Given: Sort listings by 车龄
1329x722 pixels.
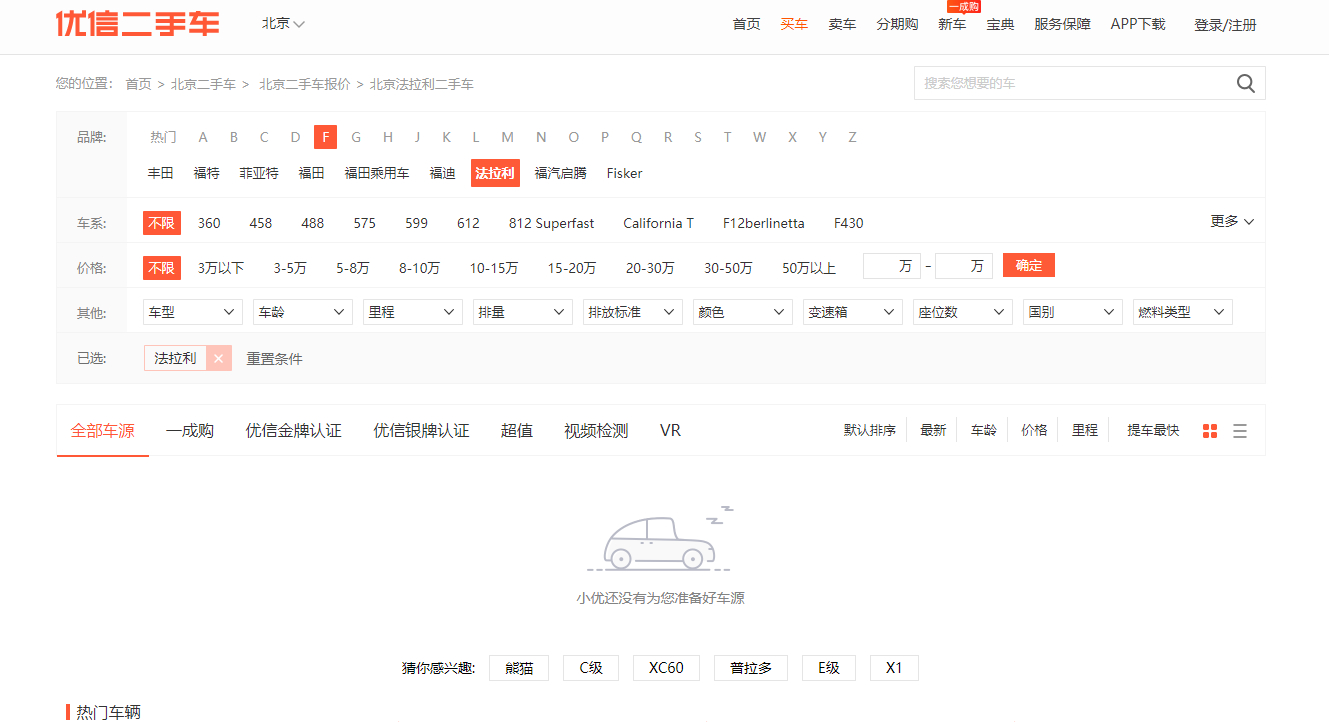Looking at the screenshot, I should tap(984, 430).
